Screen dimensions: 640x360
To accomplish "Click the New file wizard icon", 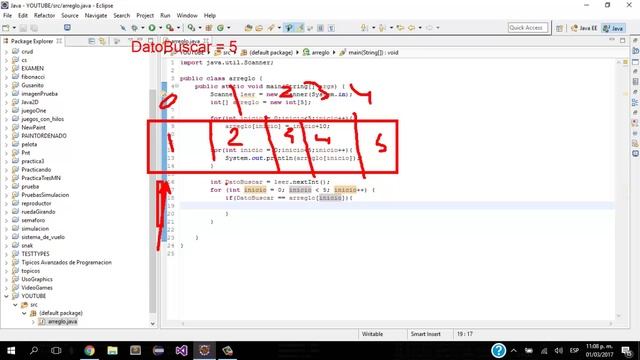I will [x=6, y=28].
